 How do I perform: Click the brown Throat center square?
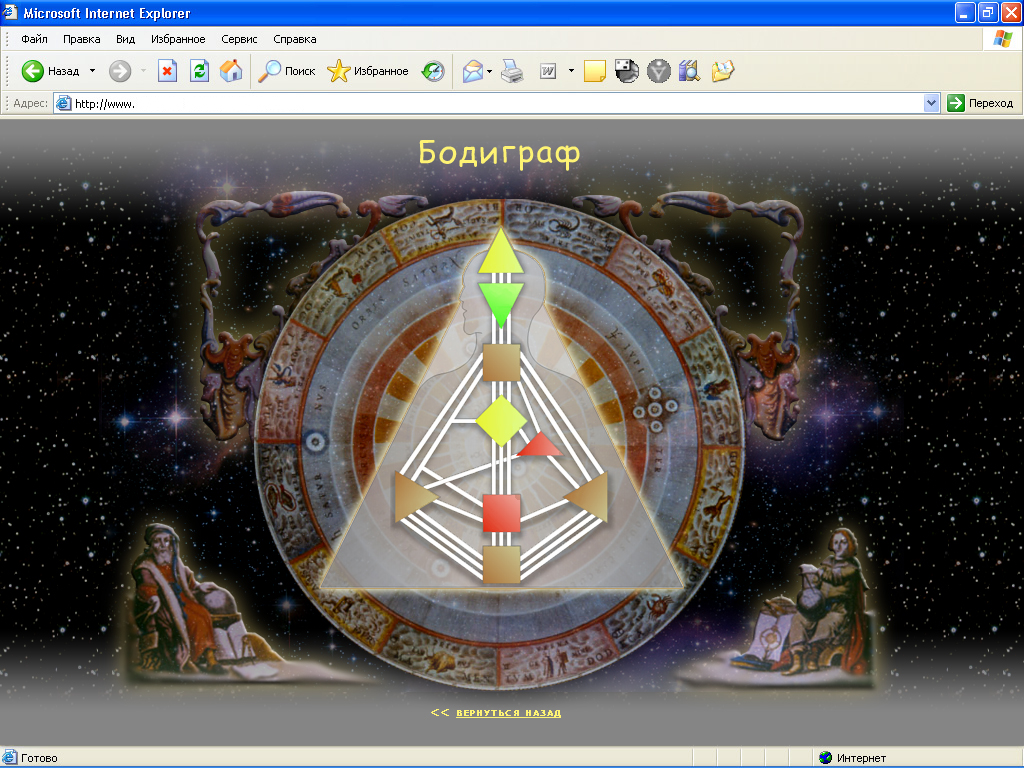click(501, 362)
